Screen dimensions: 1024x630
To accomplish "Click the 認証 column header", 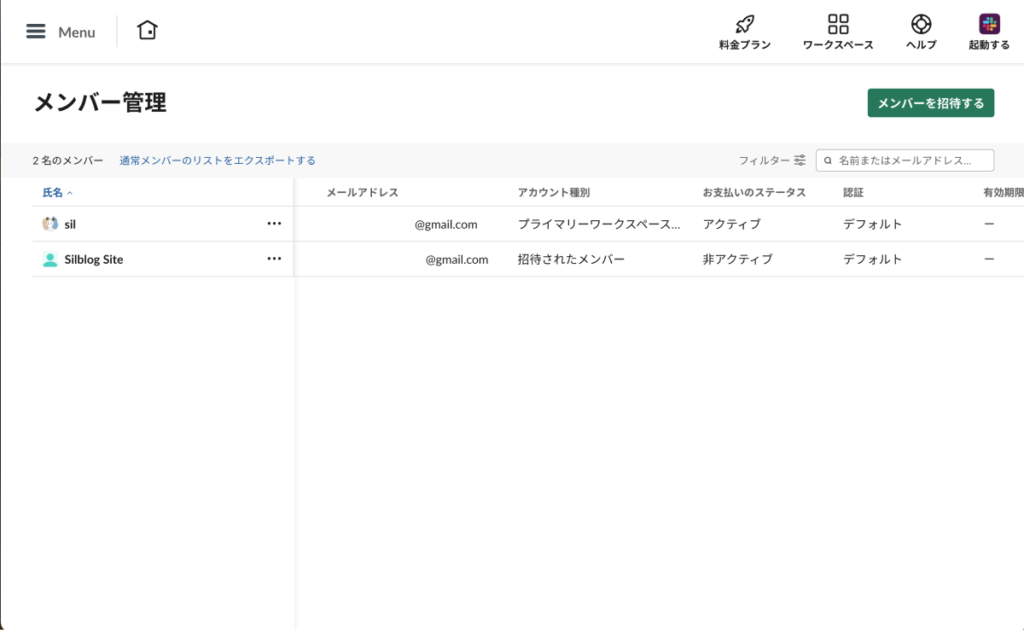I will tap(853, 192).
